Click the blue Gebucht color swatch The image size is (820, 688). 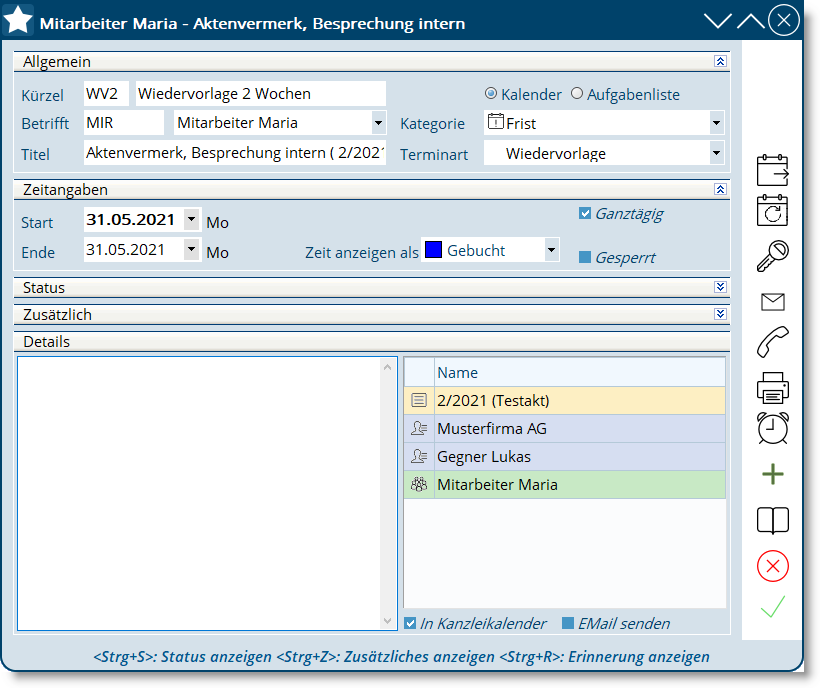(433, 250)
